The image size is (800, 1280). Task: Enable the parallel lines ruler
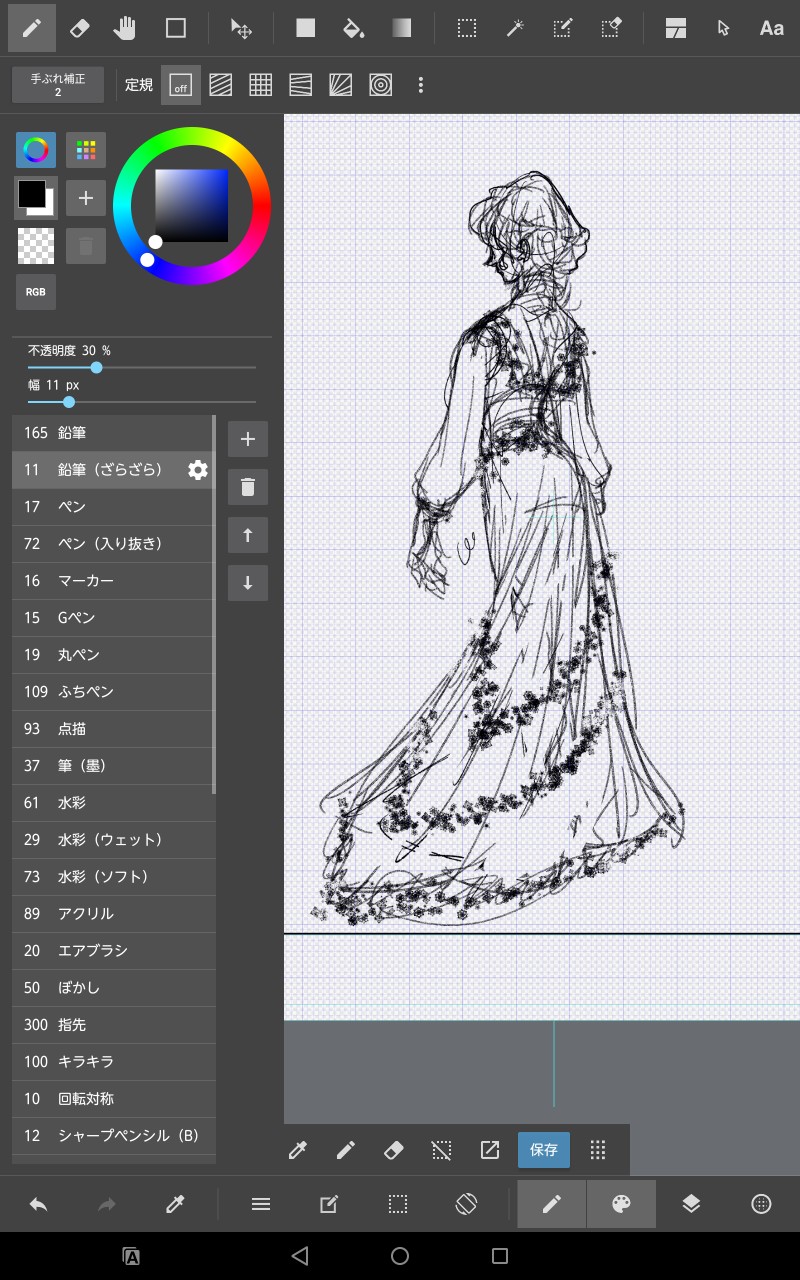point(221,85)
